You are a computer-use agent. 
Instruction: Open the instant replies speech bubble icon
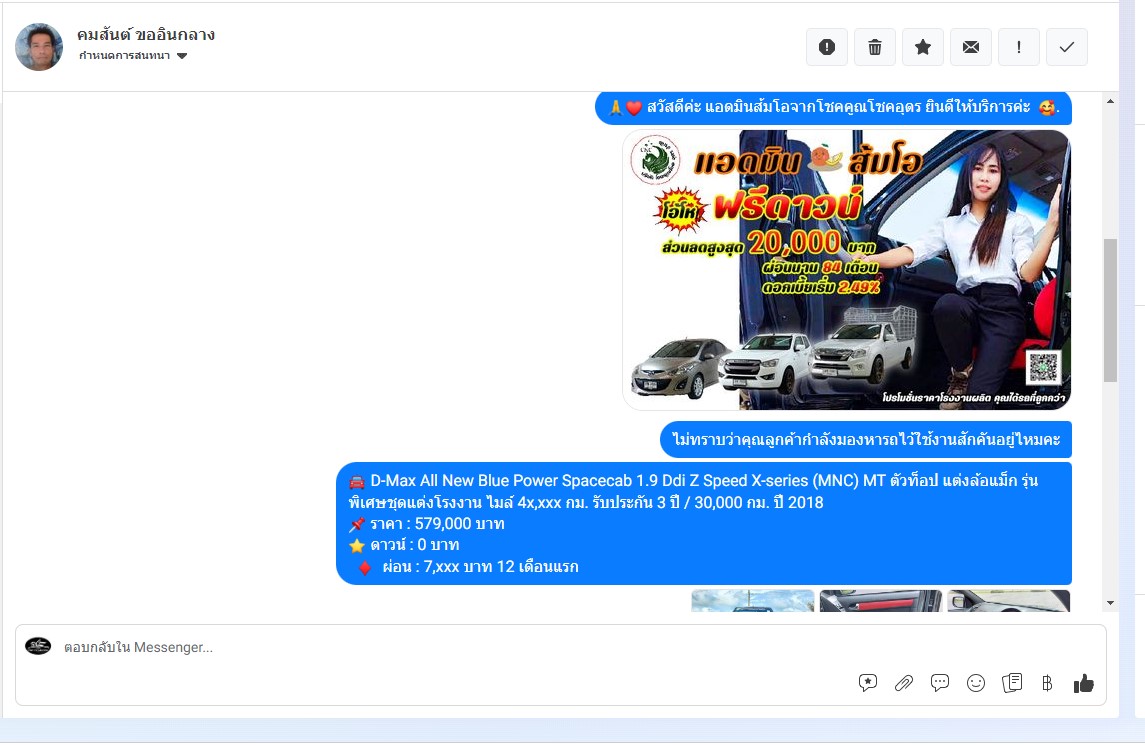point(940,683)
